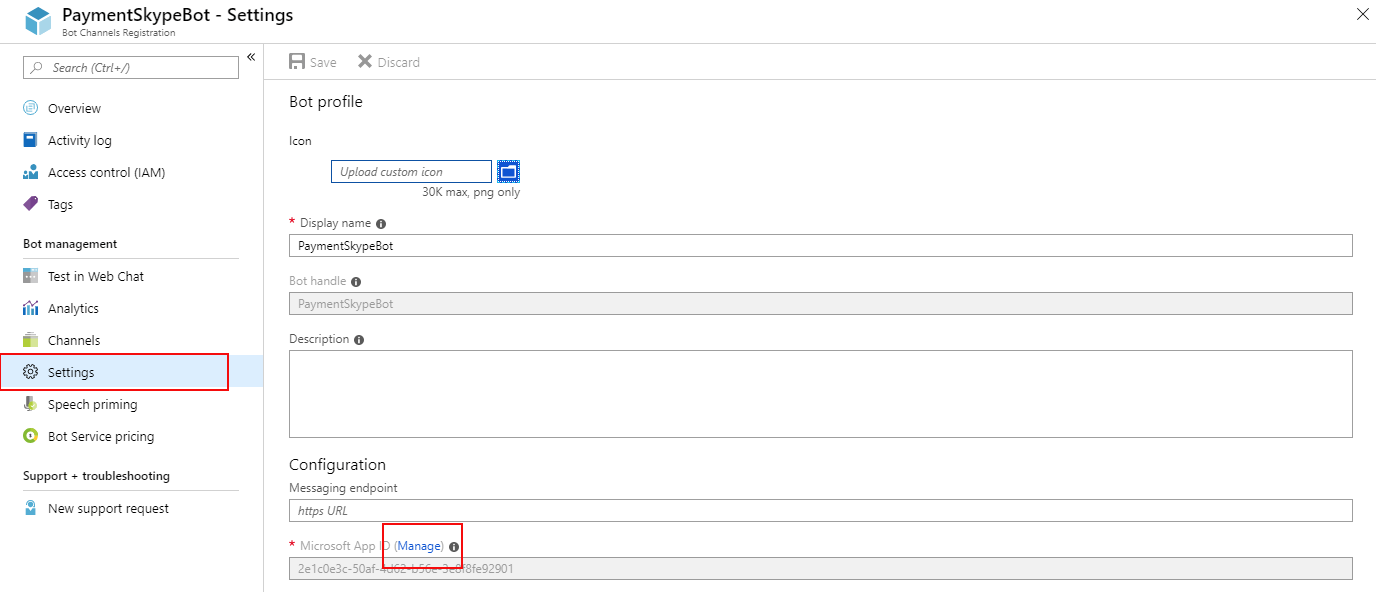The image size is (1376, 592).
Task: Click the Bot handle field
Action: (820, 303)
